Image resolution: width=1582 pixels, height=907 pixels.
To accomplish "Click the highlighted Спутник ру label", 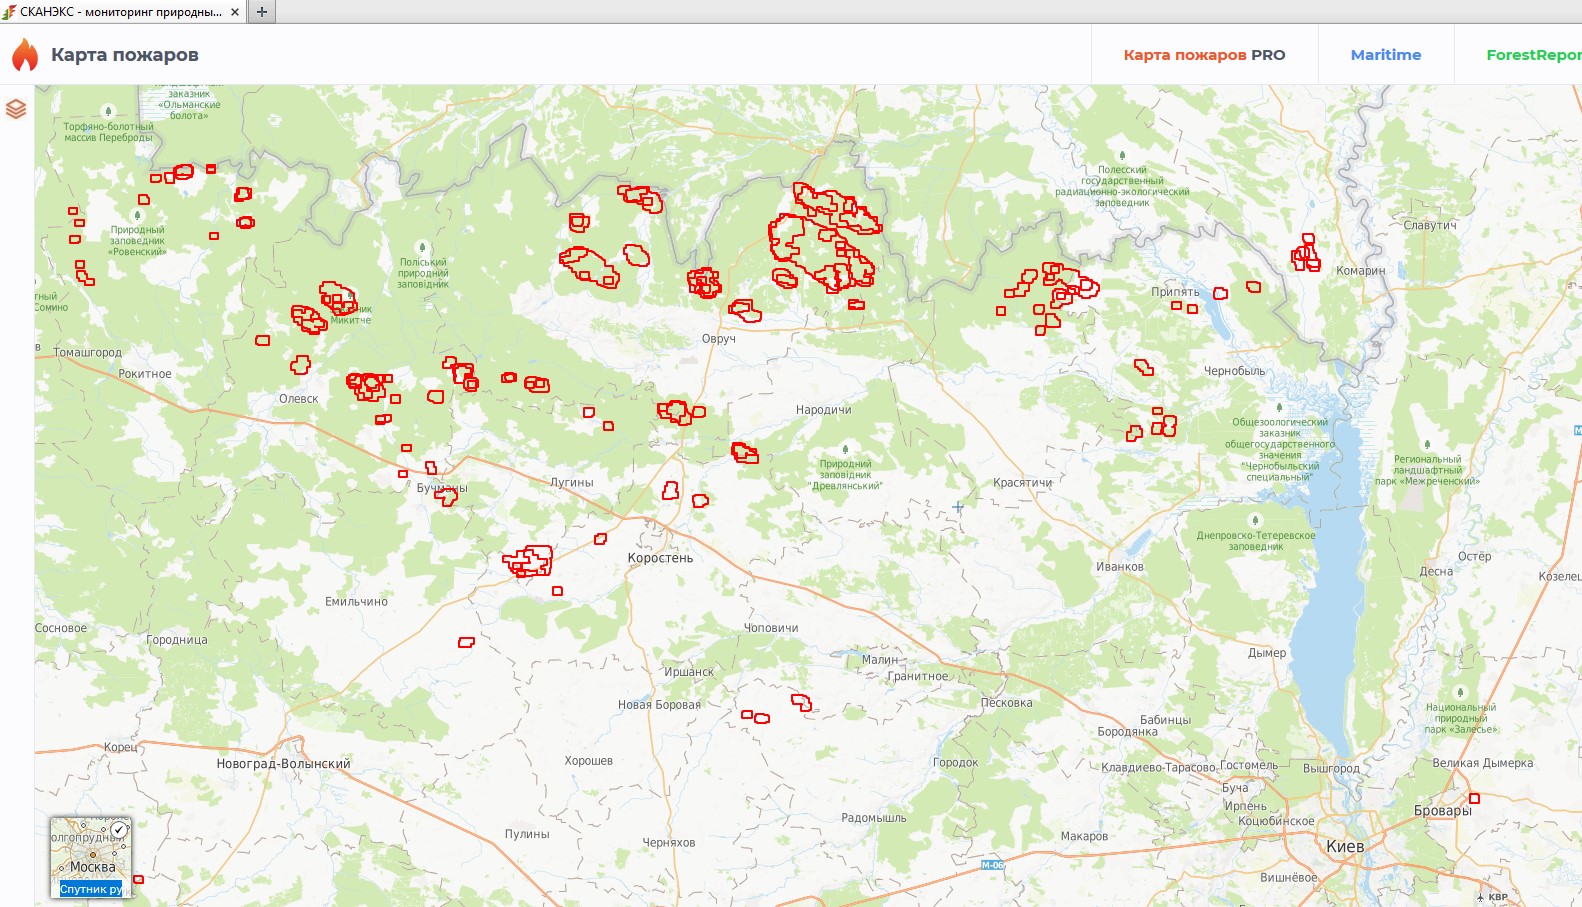I will click(90, 889).
